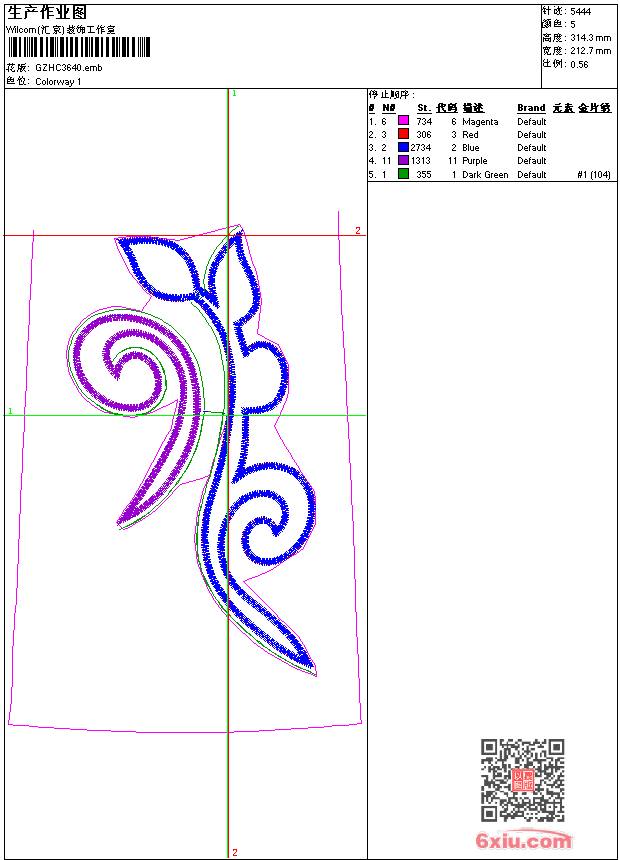Click the 'Wilcom' studio name line

point(61,30)
